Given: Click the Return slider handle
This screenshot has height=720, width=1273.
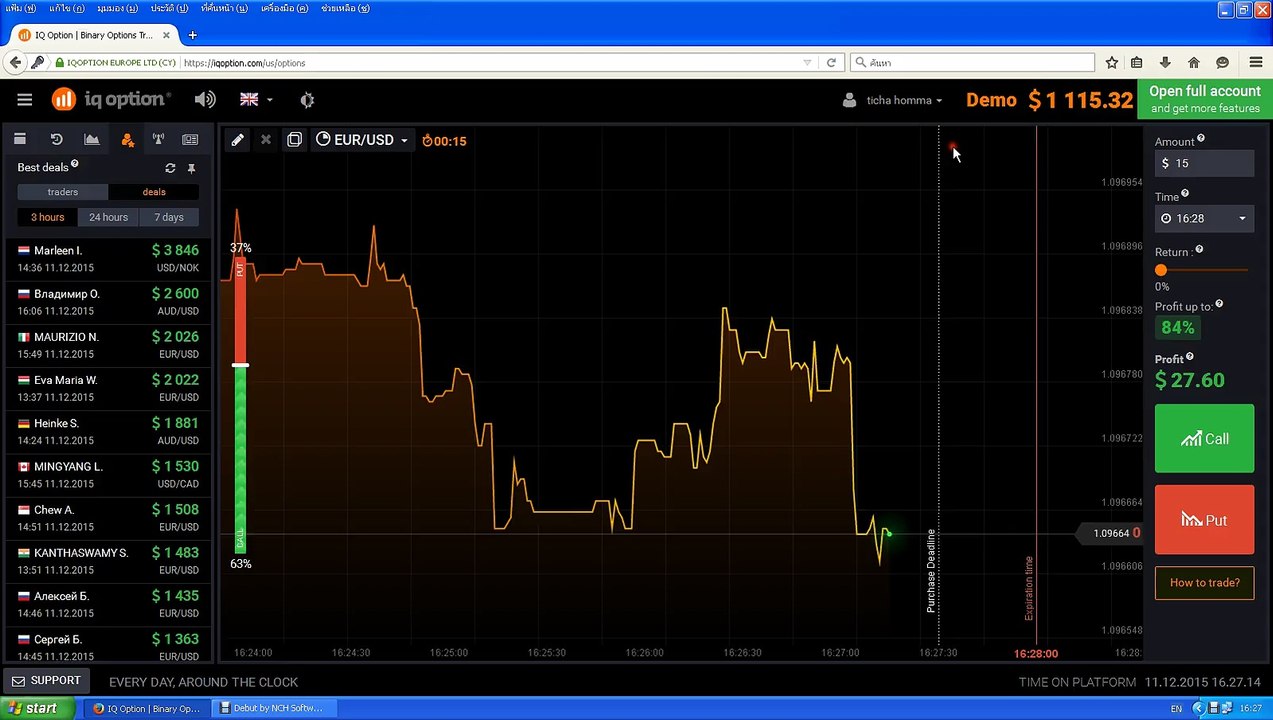Looking at the screenshot, I should (x=1161, y=270).
